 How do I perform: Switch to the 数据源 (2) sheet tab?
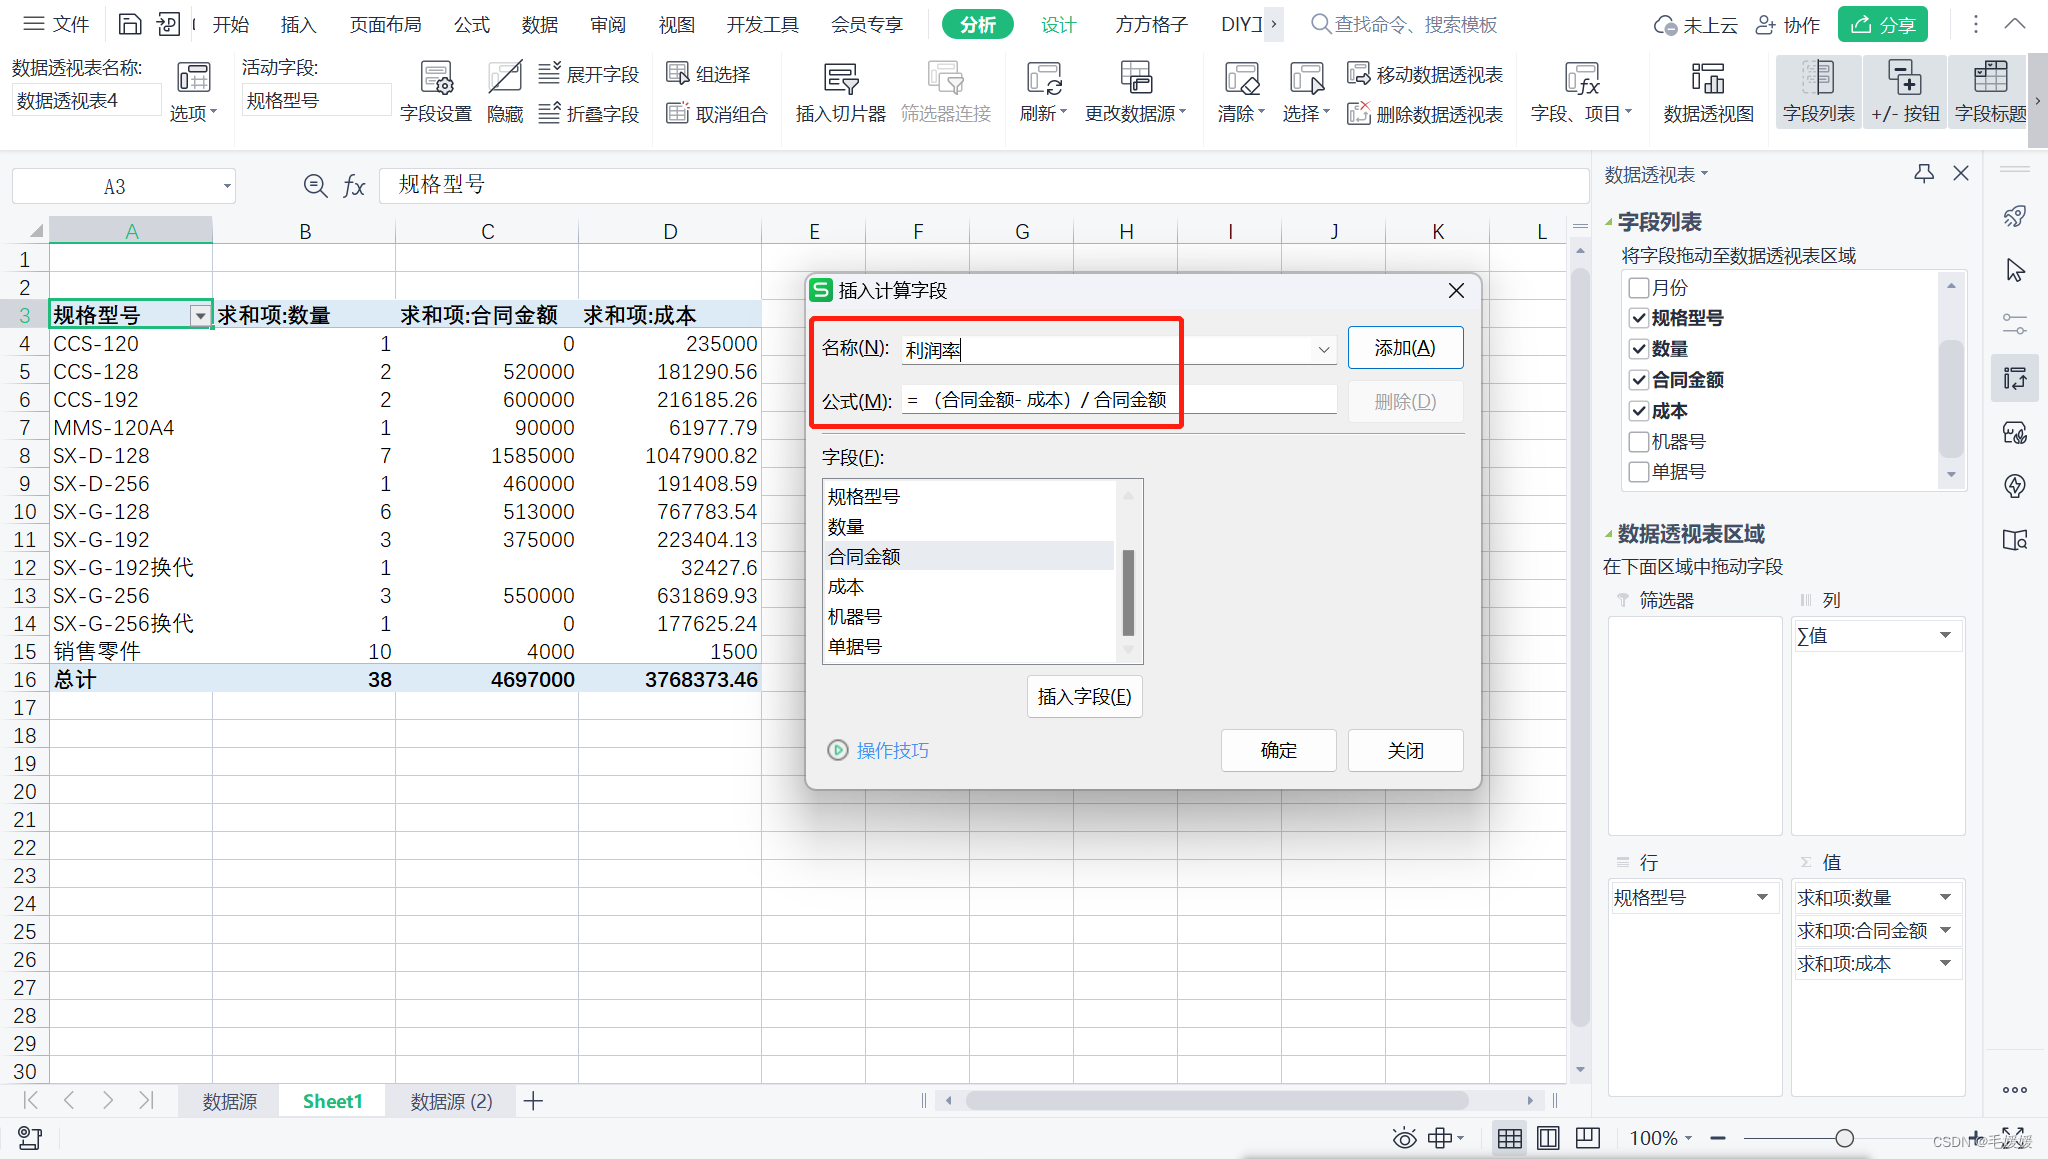click(x=452, y=1101)
